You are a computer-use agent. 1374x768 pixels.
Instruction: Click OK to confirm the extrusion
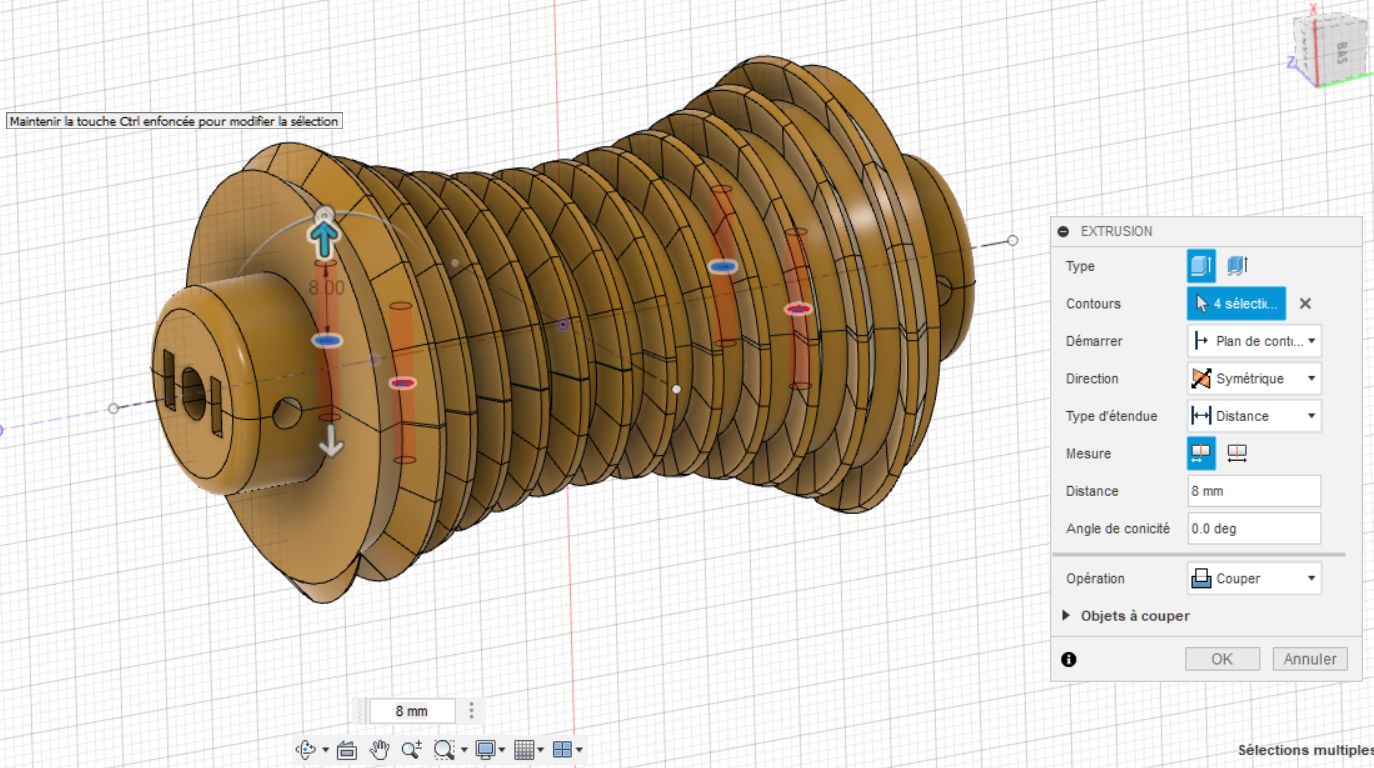[1222, 659]
